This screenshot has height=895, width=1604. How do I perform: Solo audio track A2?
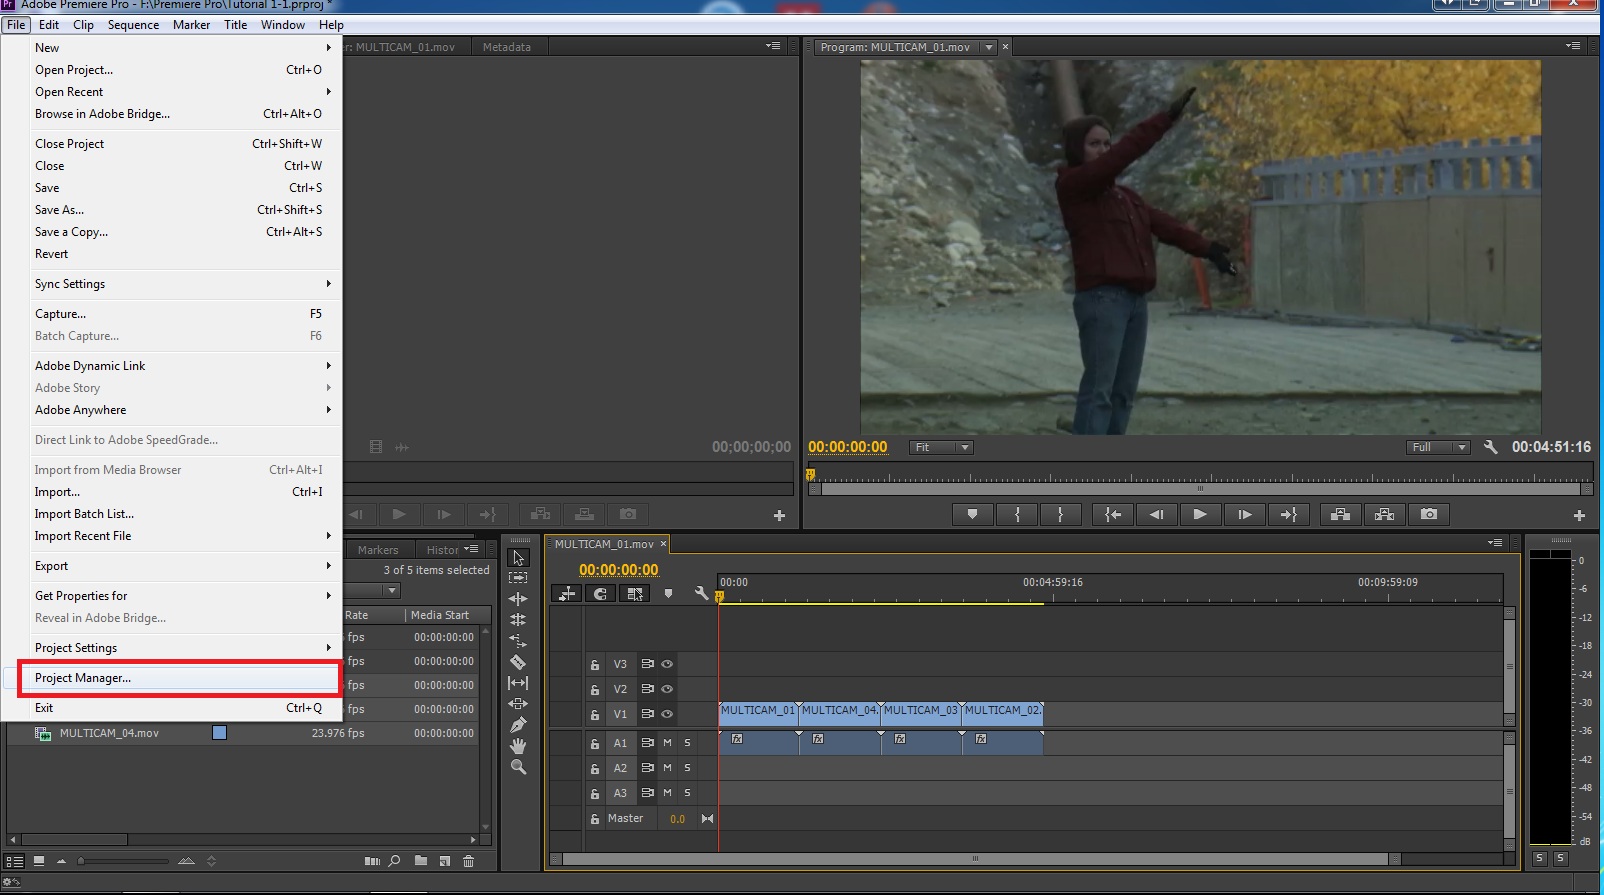tap(687, 768)
